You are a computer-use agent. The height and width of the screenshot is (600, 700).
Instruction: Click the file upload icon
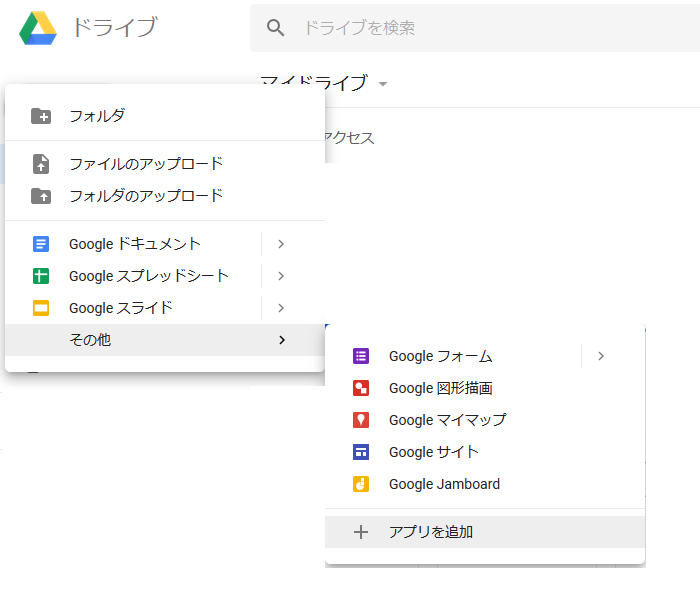click(x=41, y=164)
